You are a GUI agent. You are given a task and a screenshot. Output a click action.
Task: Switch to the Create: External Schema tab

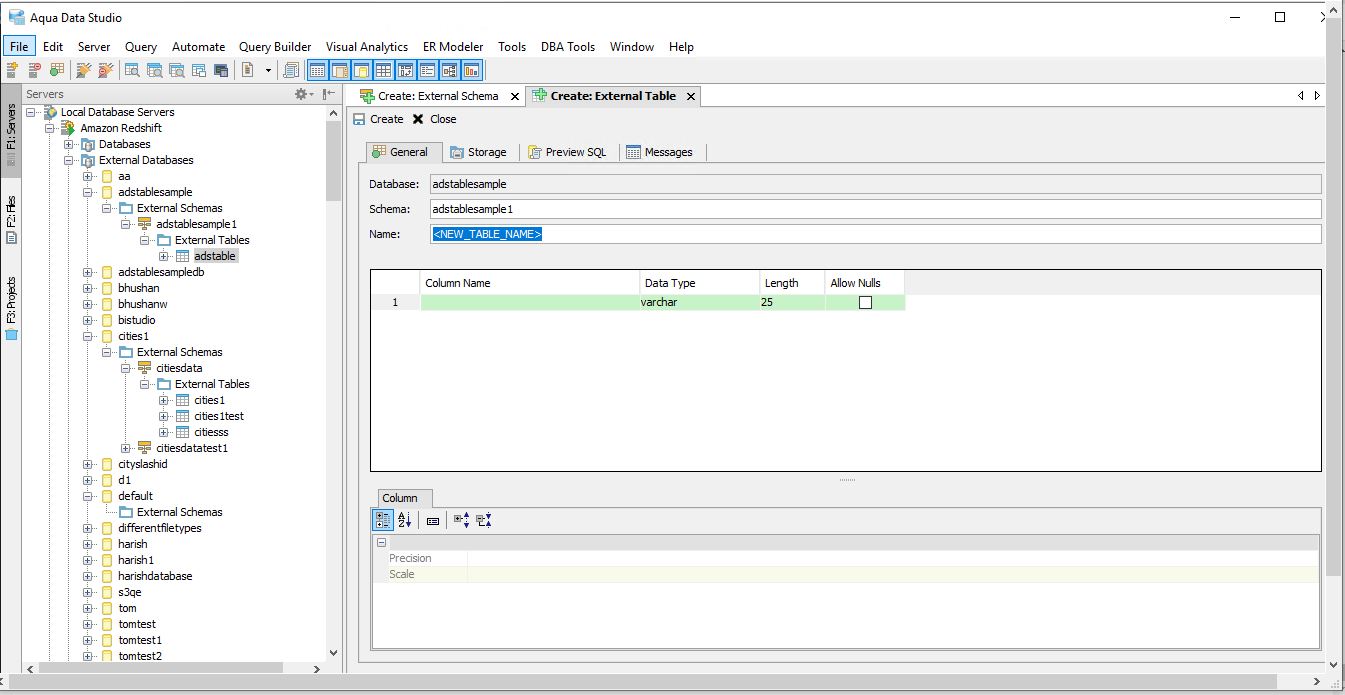pos(437,96)
